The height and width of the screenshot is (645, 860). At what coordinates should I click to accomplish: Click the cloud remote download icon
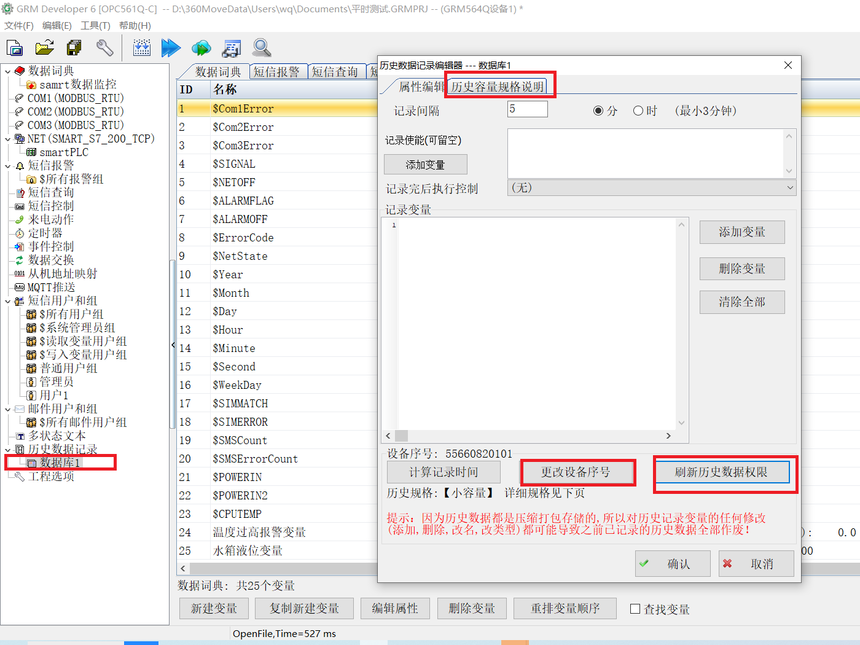click(x=201, y=47)
